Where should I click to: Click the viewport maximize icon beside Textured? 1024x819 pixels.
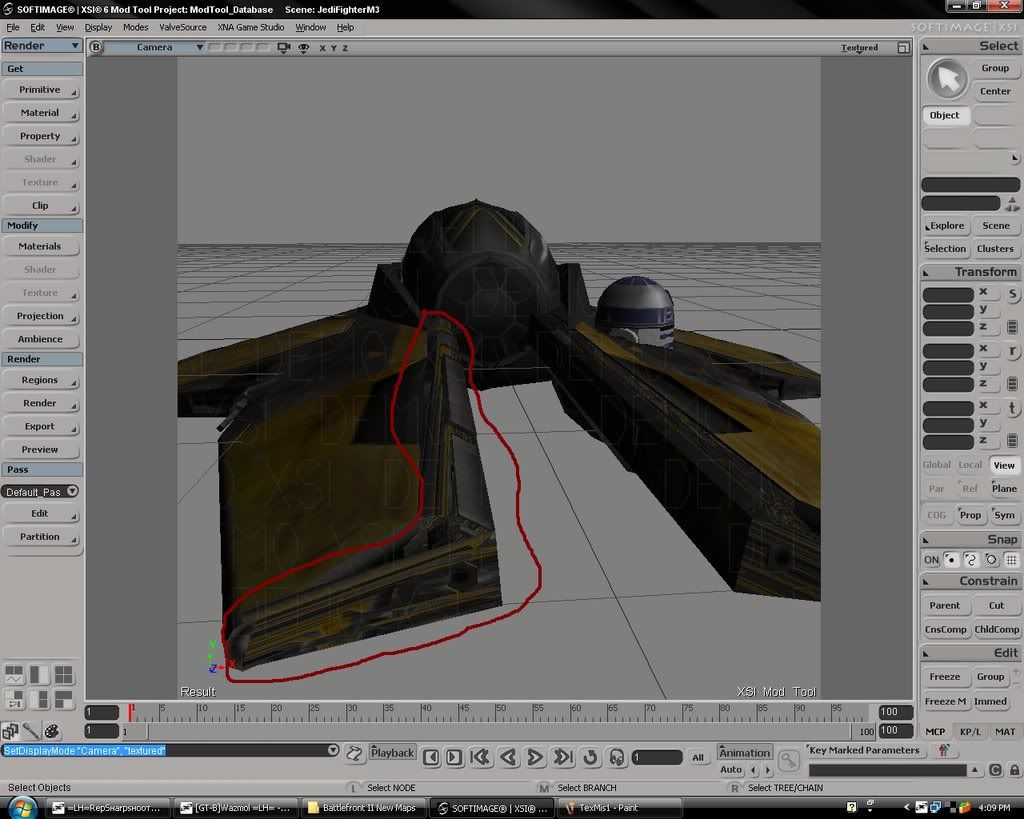[903, 48]
